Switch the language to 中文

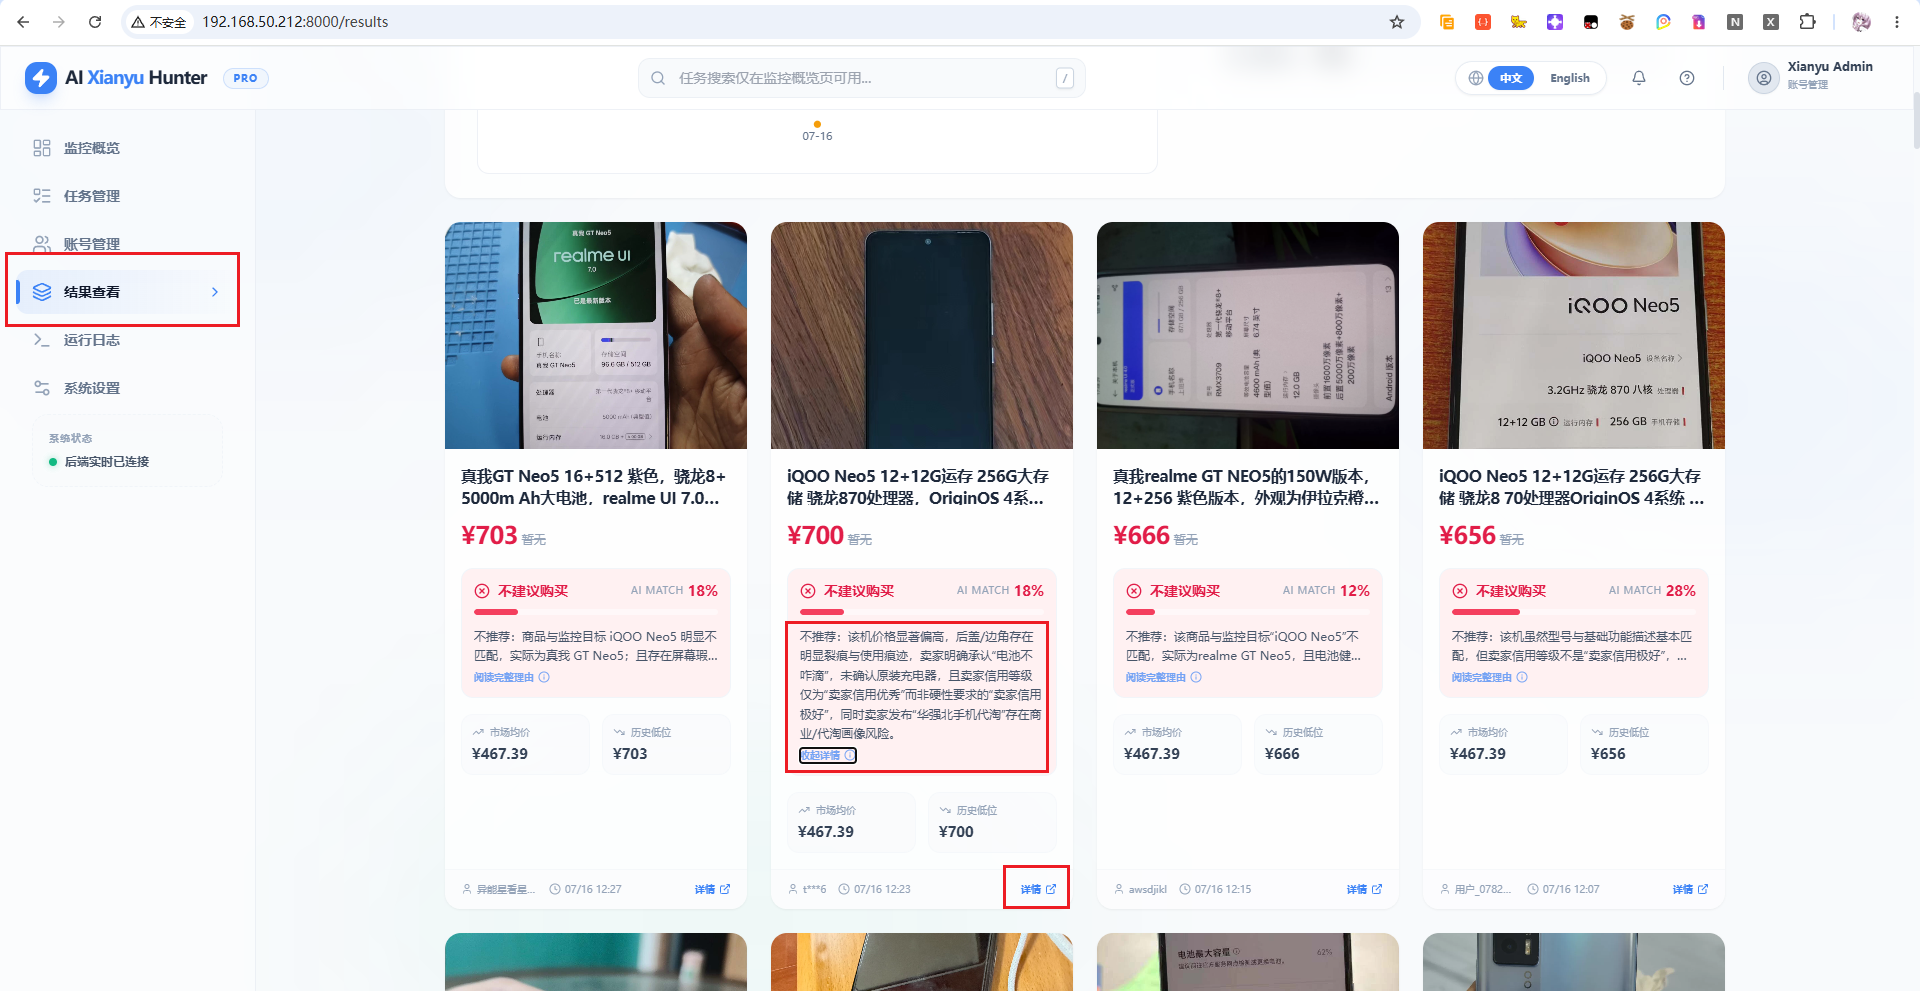1511,78
